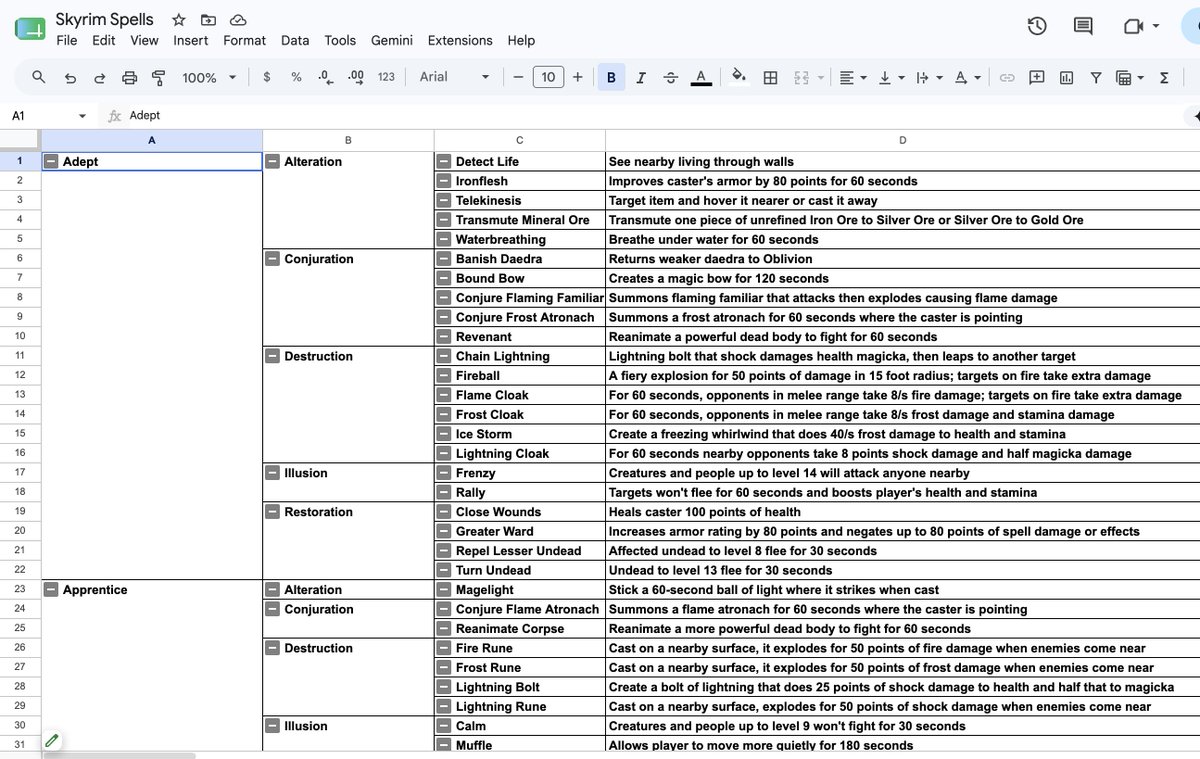The width and height of the screenshot is (1200, 759).
Task: Open the zoom 100% dropdown
Action: 209,77
